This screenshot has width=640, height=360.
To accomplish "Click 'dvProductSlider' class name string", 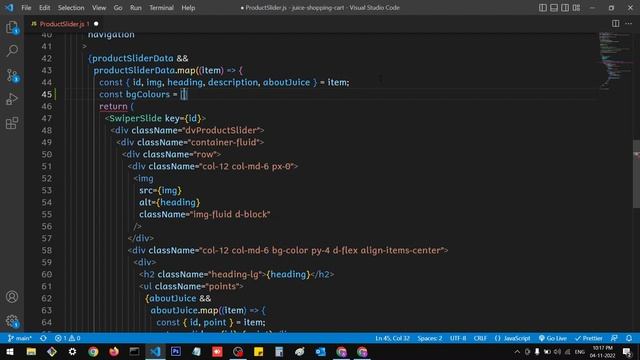I will 222,130.
